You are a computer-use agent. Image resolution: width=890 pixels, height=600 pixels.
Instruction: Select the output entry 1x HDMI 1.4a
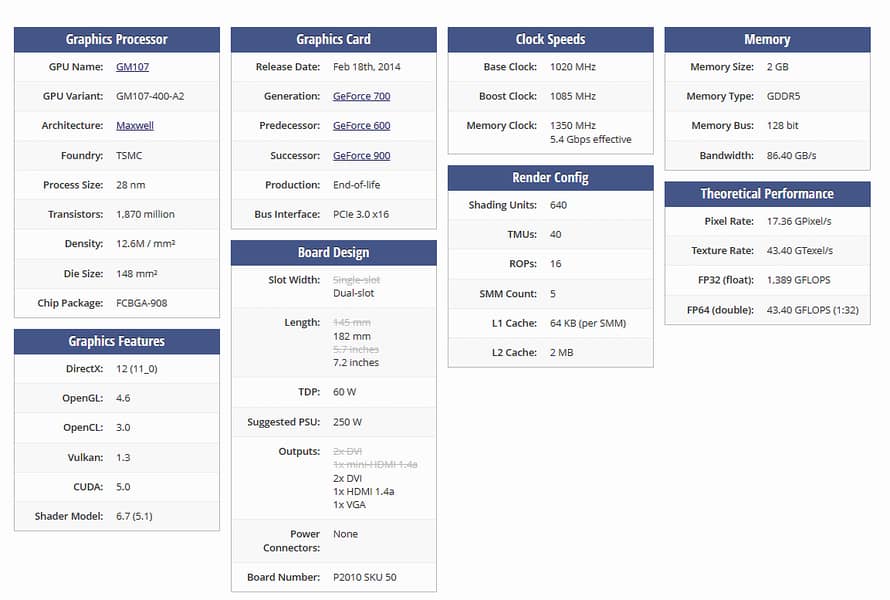(x=363, y=491)
